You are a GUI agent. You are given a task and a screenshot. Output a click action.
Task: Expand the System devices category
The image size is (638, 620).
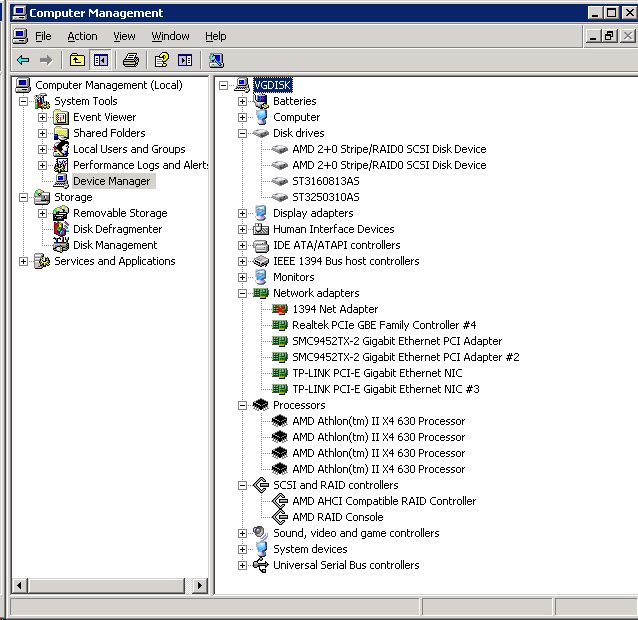(x=243, y=549)
